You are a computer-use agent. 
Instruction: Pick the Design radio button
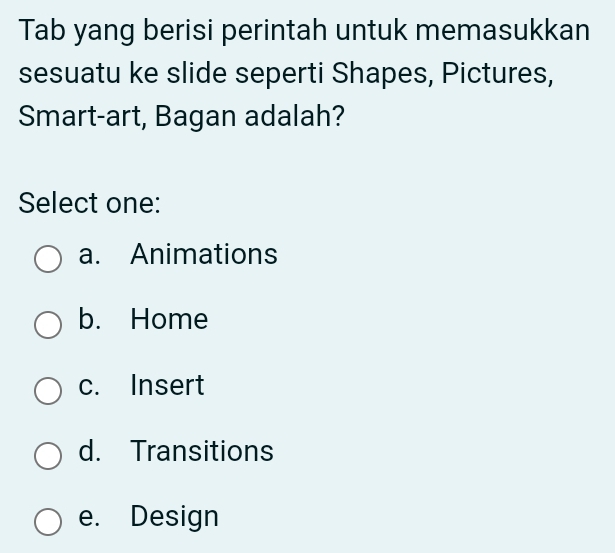point(48,522)
